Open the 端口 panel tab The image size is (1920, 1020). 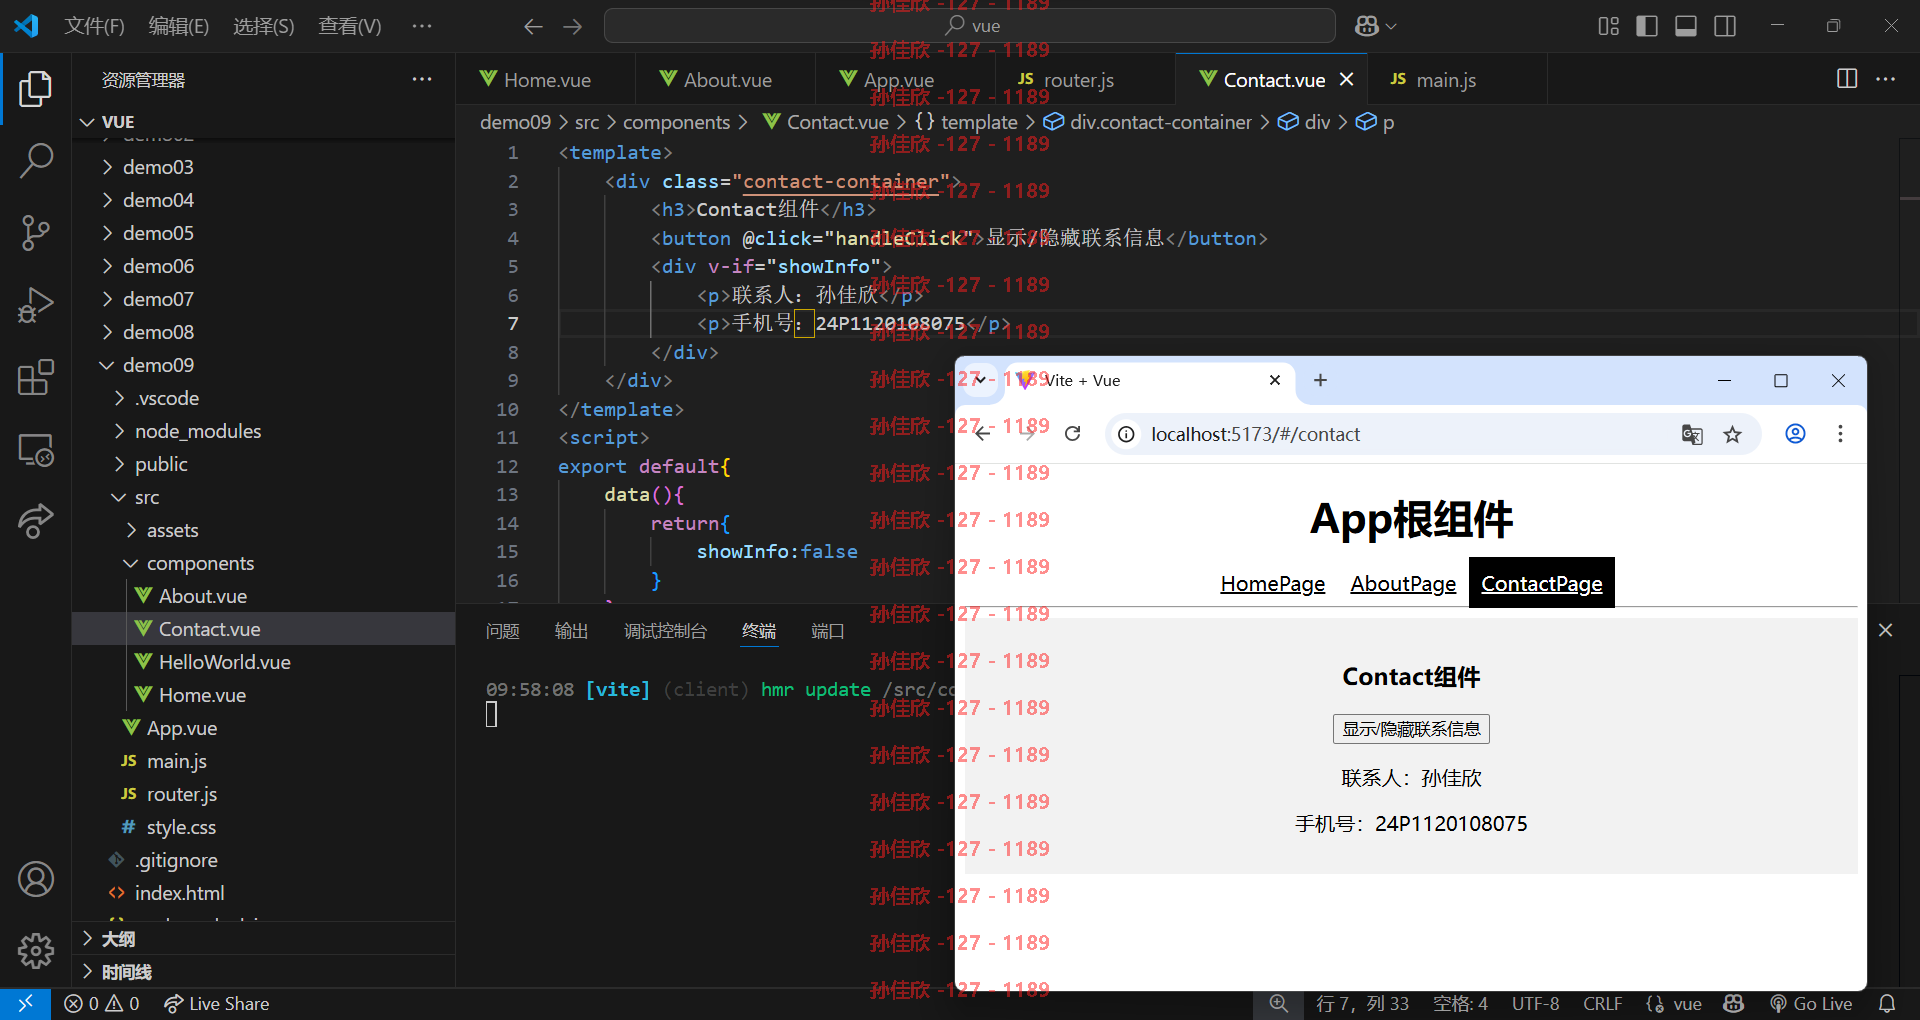click(x=828, y=631)
